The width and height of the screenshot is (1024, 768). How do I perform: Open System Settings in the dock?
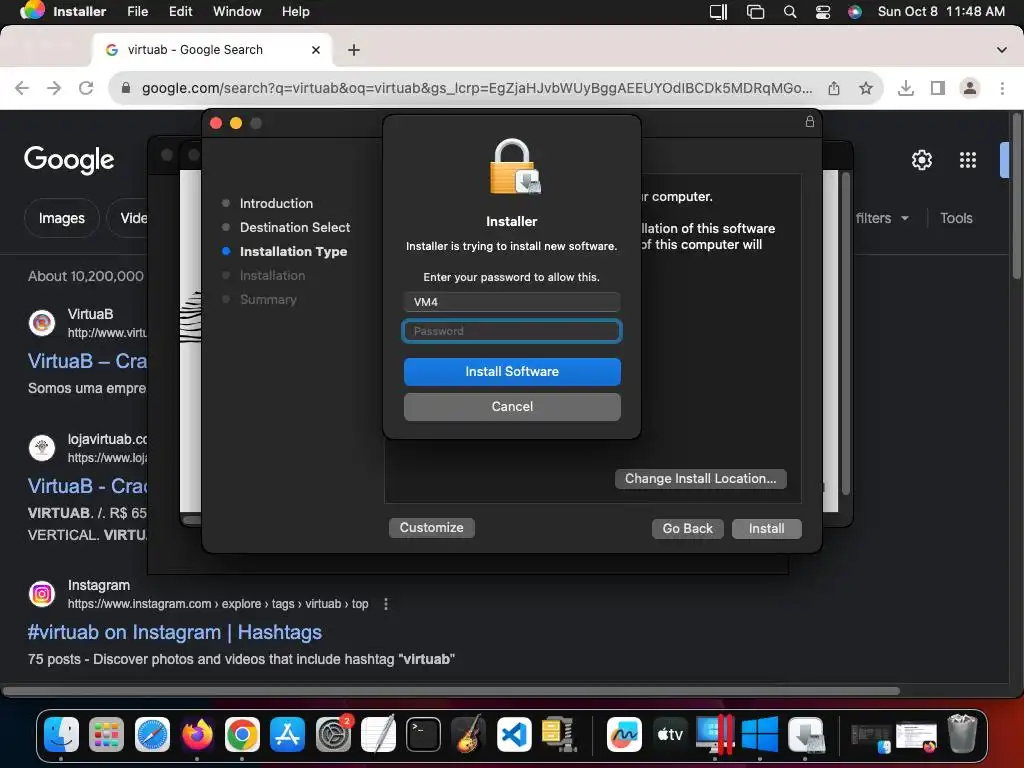click(x=333, y=735)
